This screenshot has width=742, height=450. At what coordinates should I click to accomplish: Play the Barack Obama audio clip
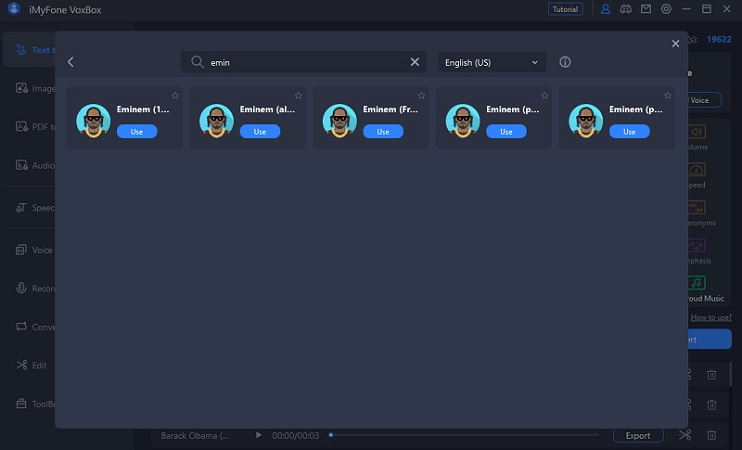coord(258,435)
